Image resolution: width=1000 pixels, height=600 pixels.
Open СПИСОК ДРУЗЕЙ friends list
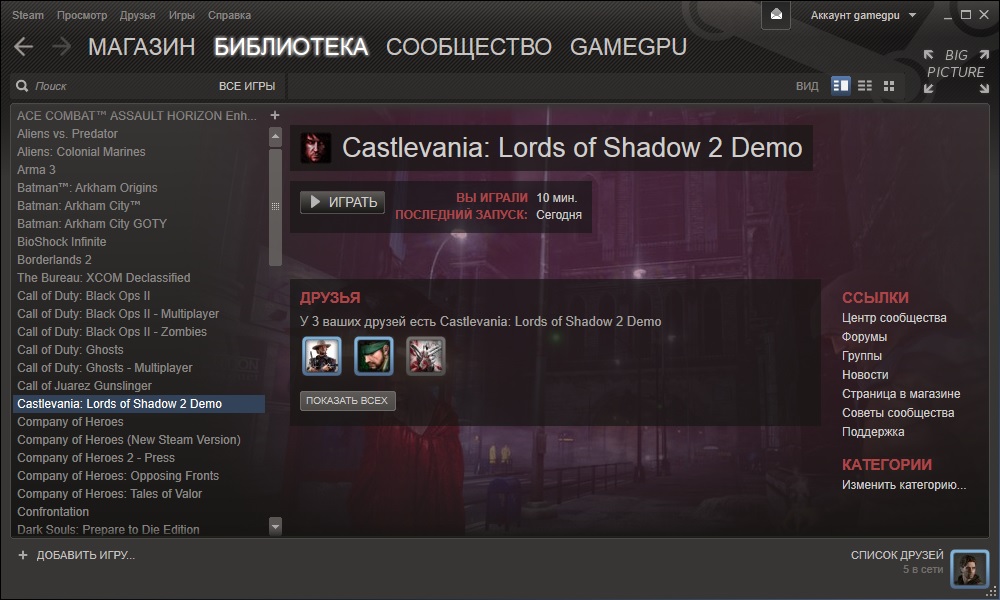pyautogui.click(x=897, y=555)
